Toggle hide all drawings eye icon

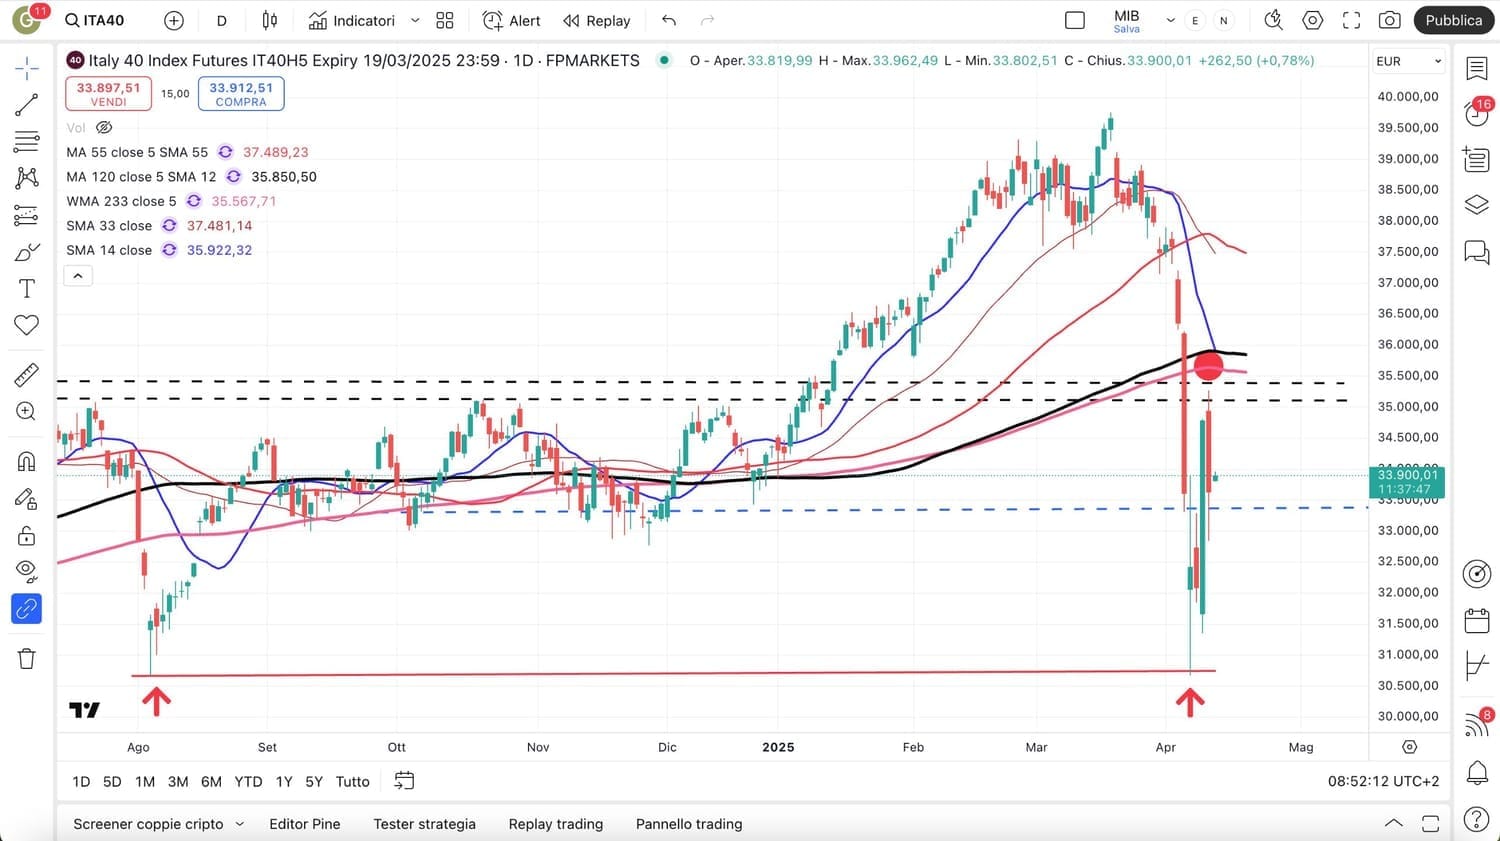[26, 571]
